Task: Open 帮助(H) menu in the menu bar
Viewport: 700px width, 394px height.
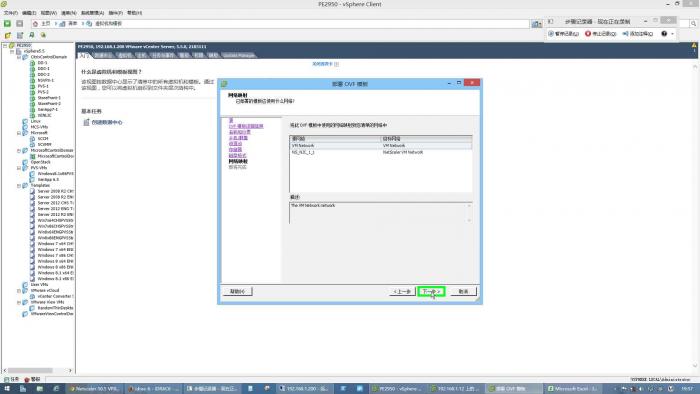Action: pyautogui.click(x=134, y=13)
